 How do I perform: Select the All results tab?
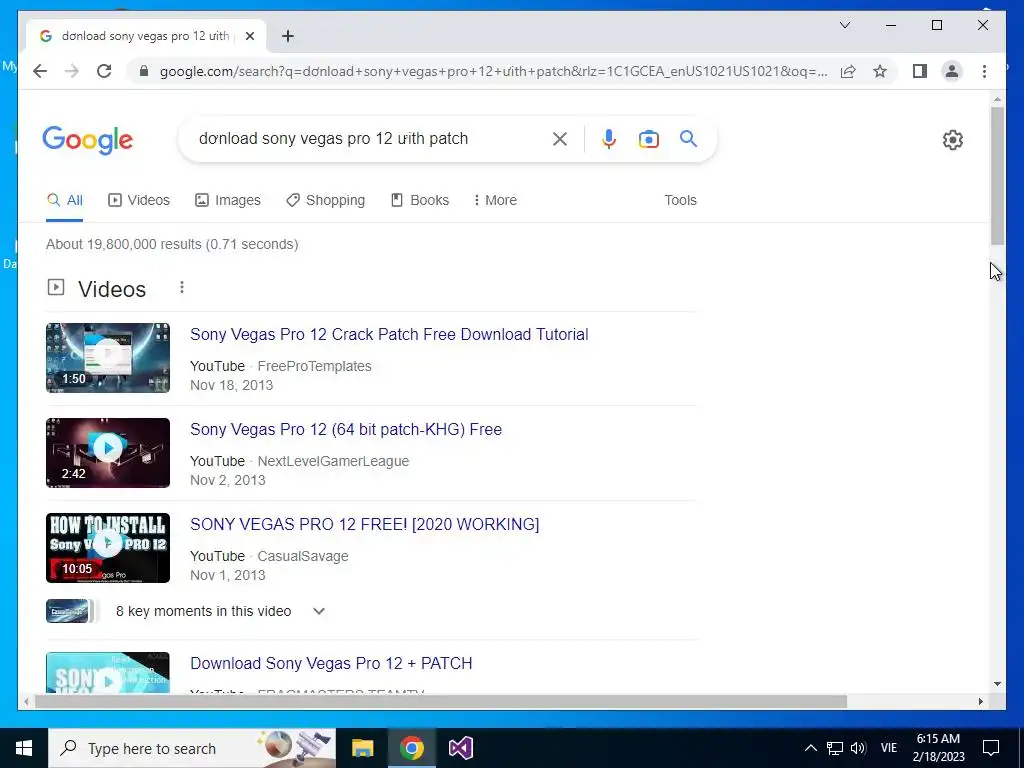click(65, 200)
